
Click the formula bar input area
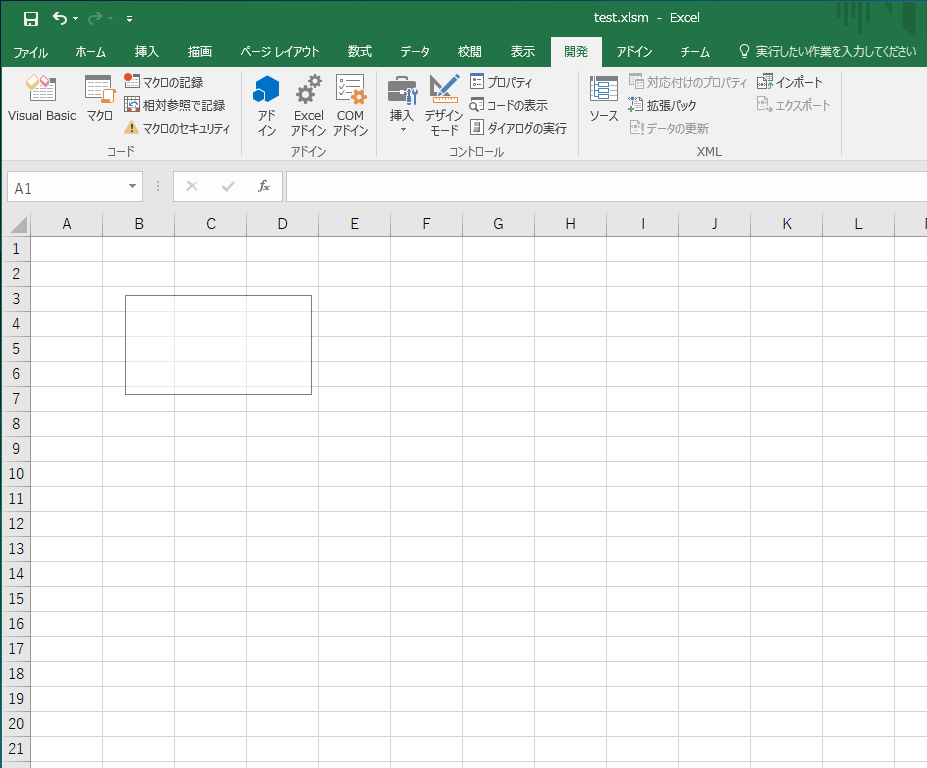[x=607, y=187]
